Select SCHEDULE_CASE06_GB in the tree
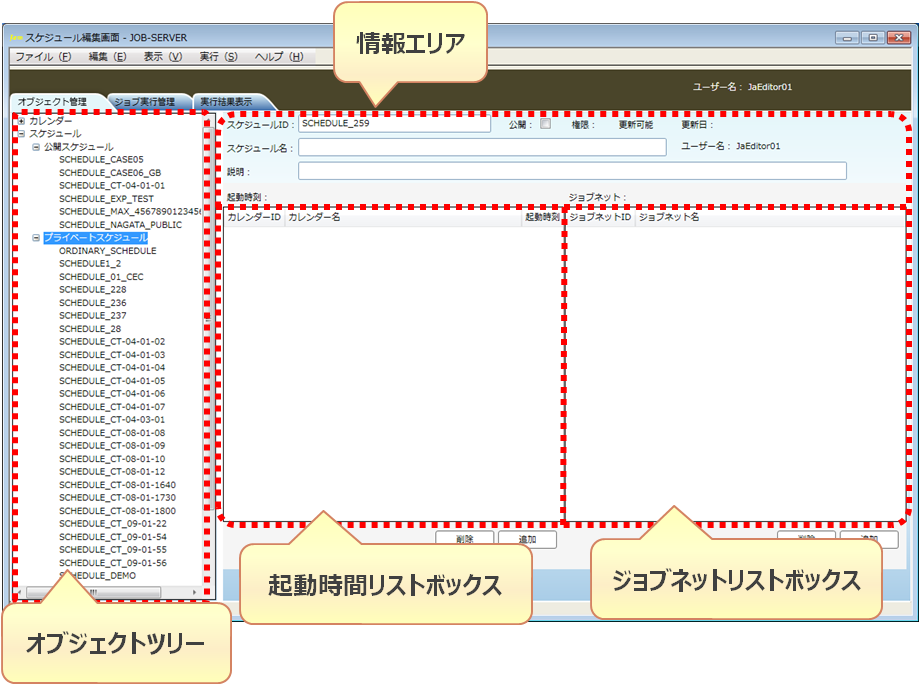The image size is (920, 685). 110,173
